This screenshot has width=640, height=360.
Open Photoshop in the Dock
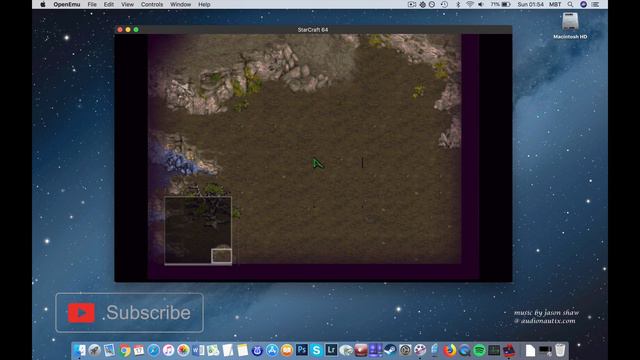pyautogui.click(x=302, y=350)
